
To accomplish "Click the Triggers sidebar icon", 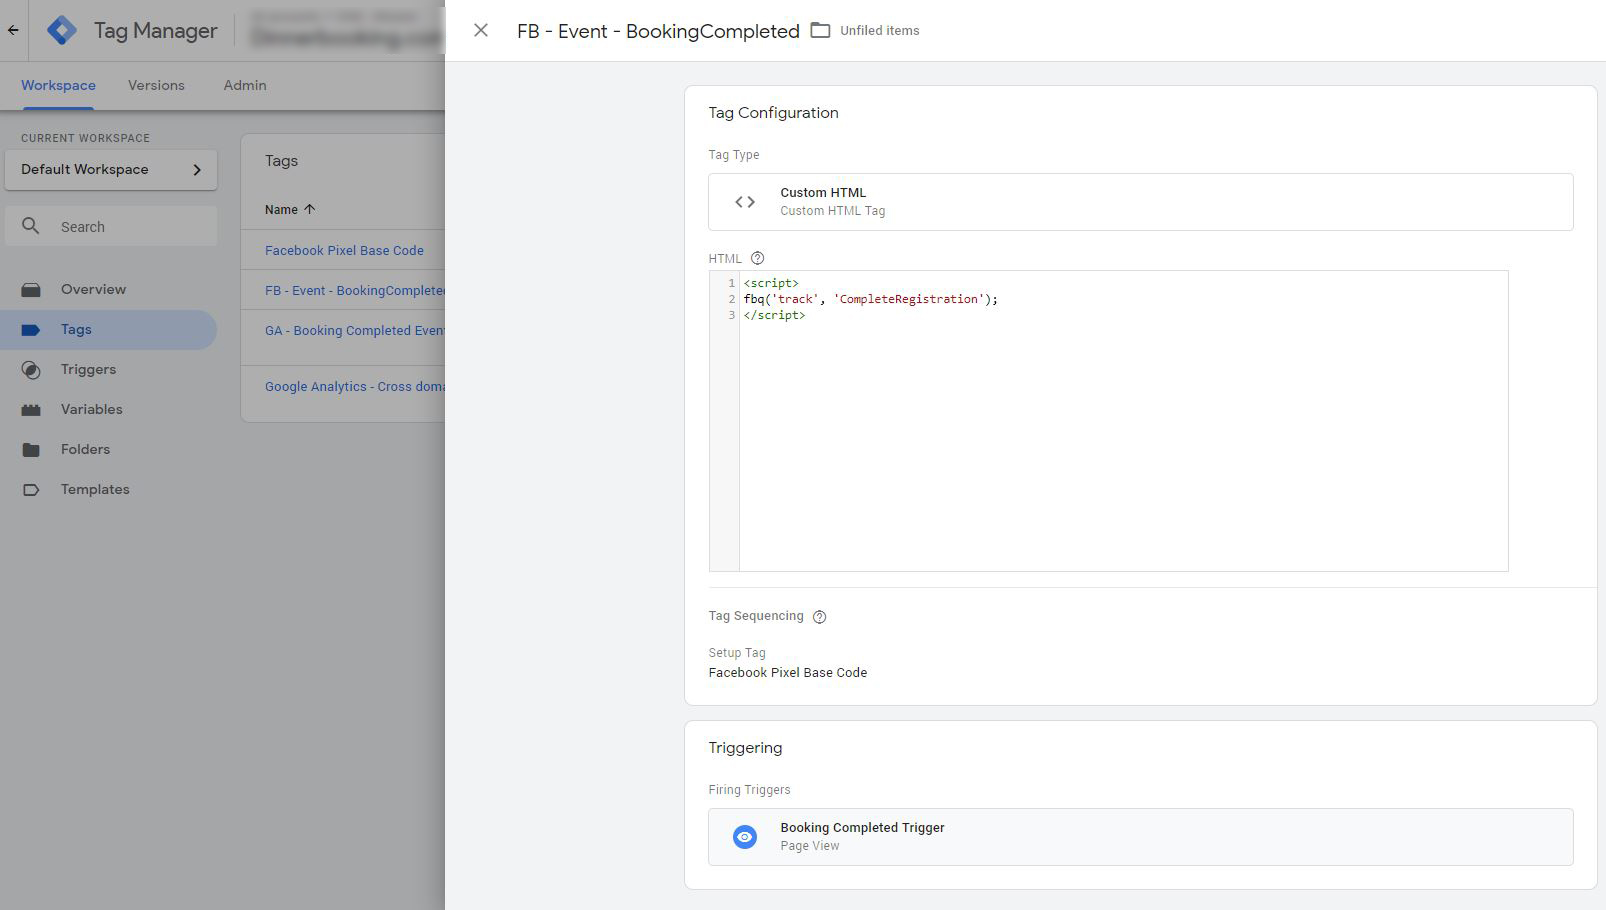I will coord(31,370).
